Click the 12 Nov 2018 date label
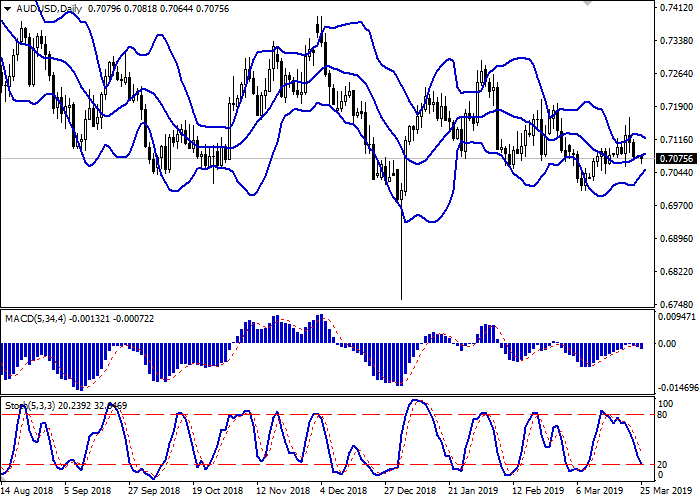This screenshot has height=500, width=700. pos(282,491)
